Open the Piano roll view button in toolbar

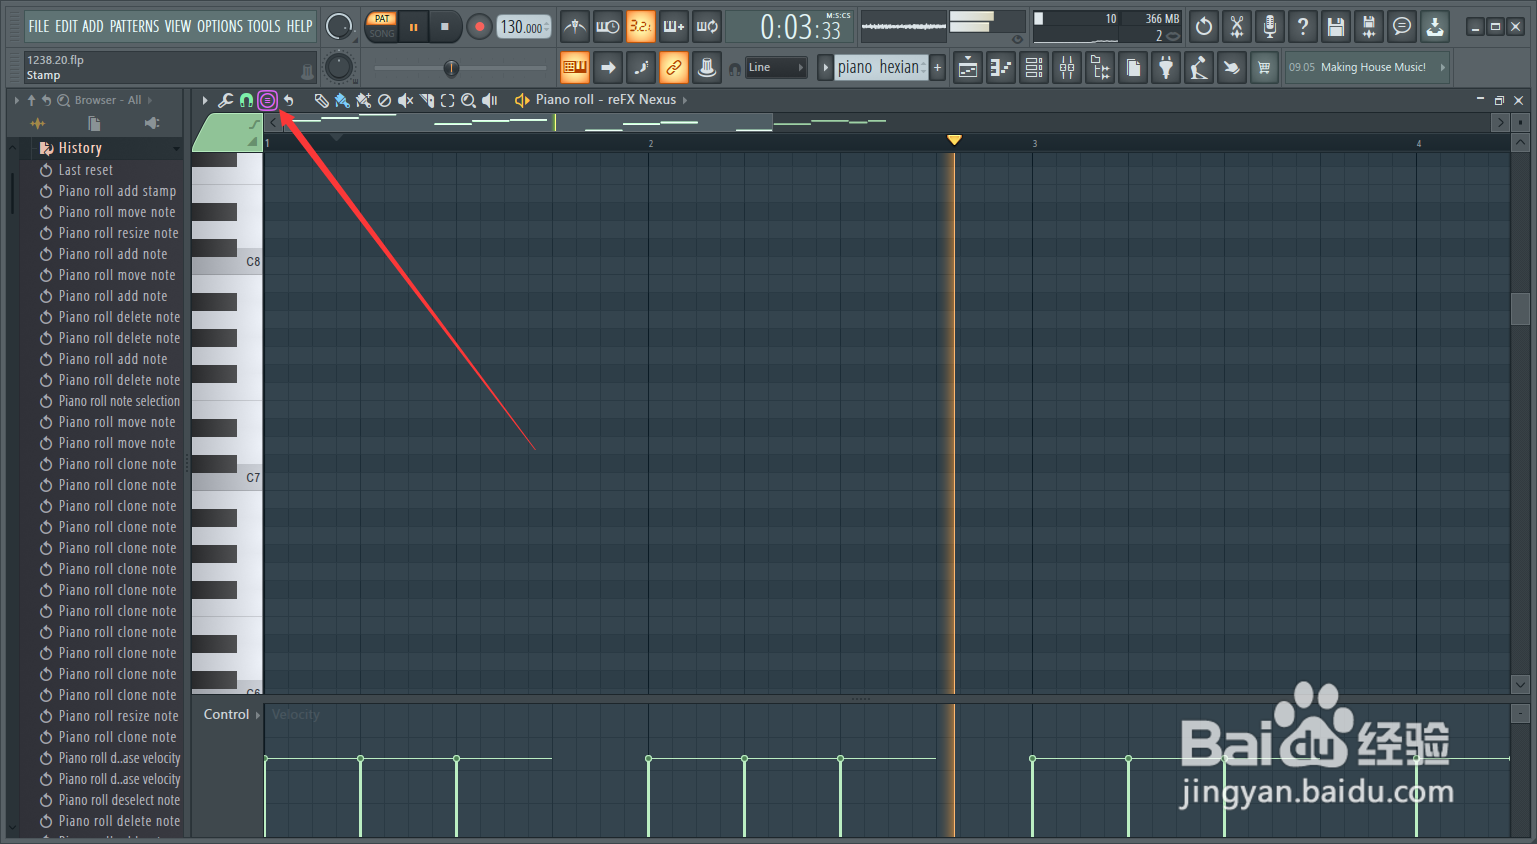pyautogui.click(x=1001, y=68)
